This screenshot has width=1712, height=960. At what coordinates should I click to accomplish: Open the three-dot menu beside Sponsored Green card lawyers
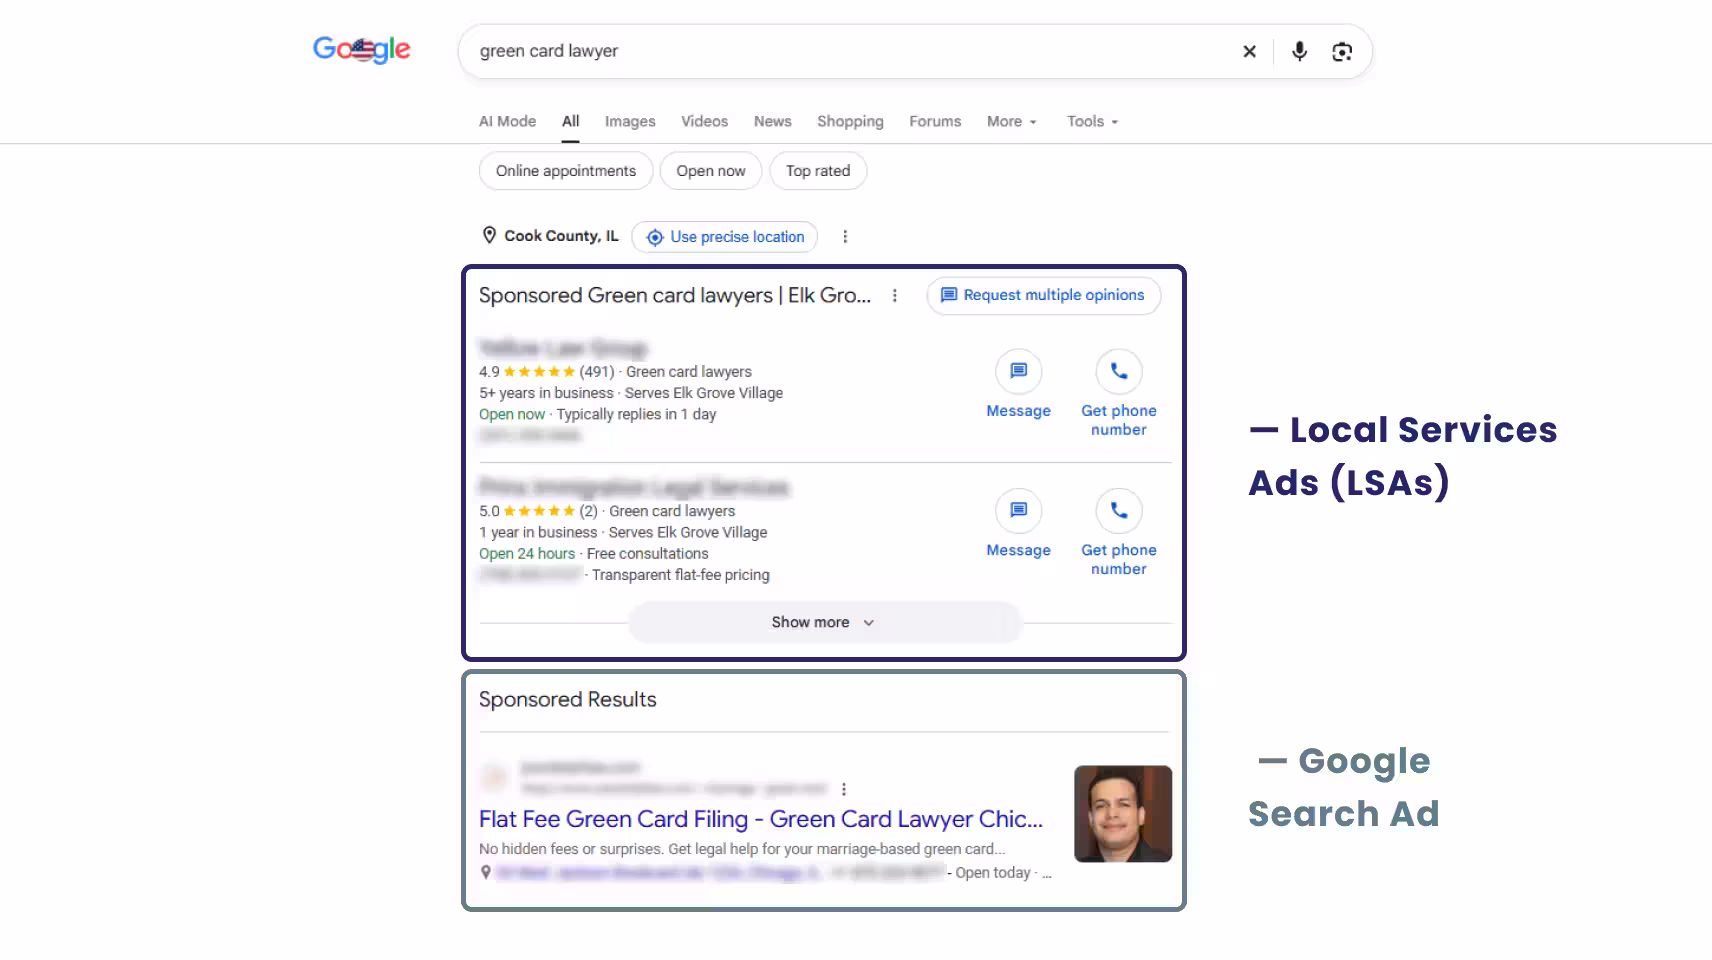point(895,295)
